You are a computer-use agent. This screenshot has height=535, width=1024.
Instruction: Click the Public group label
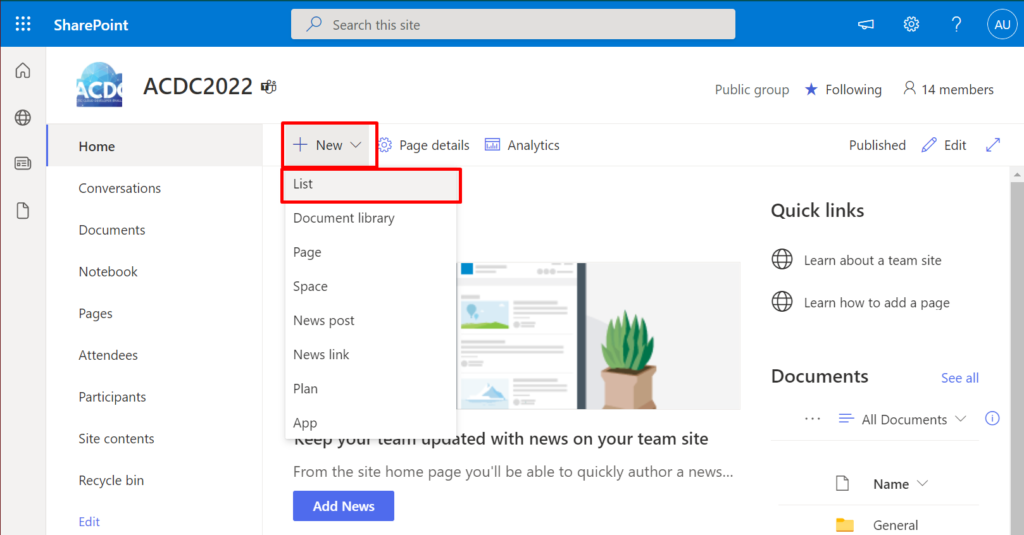click(x=752, y=89)
